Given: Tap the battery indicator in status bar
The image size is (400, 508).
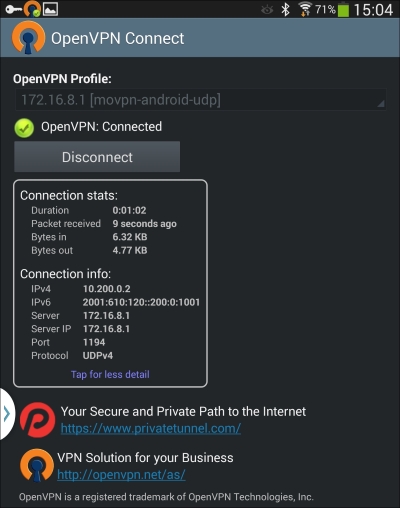Looking at the screenshot, I should pyautogui.click(x=343, y=9).
